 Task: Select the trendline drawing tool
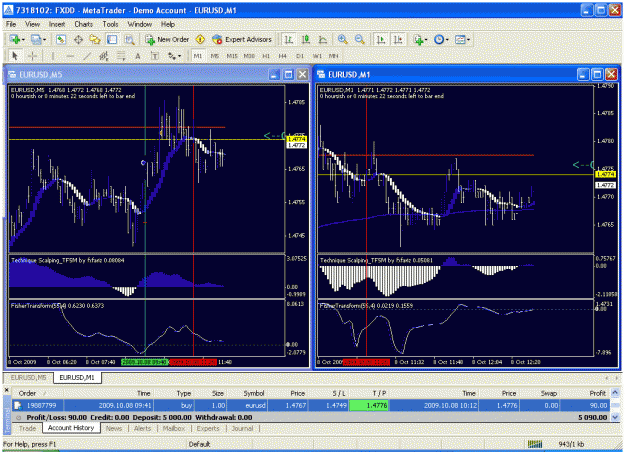coord(87,56)
